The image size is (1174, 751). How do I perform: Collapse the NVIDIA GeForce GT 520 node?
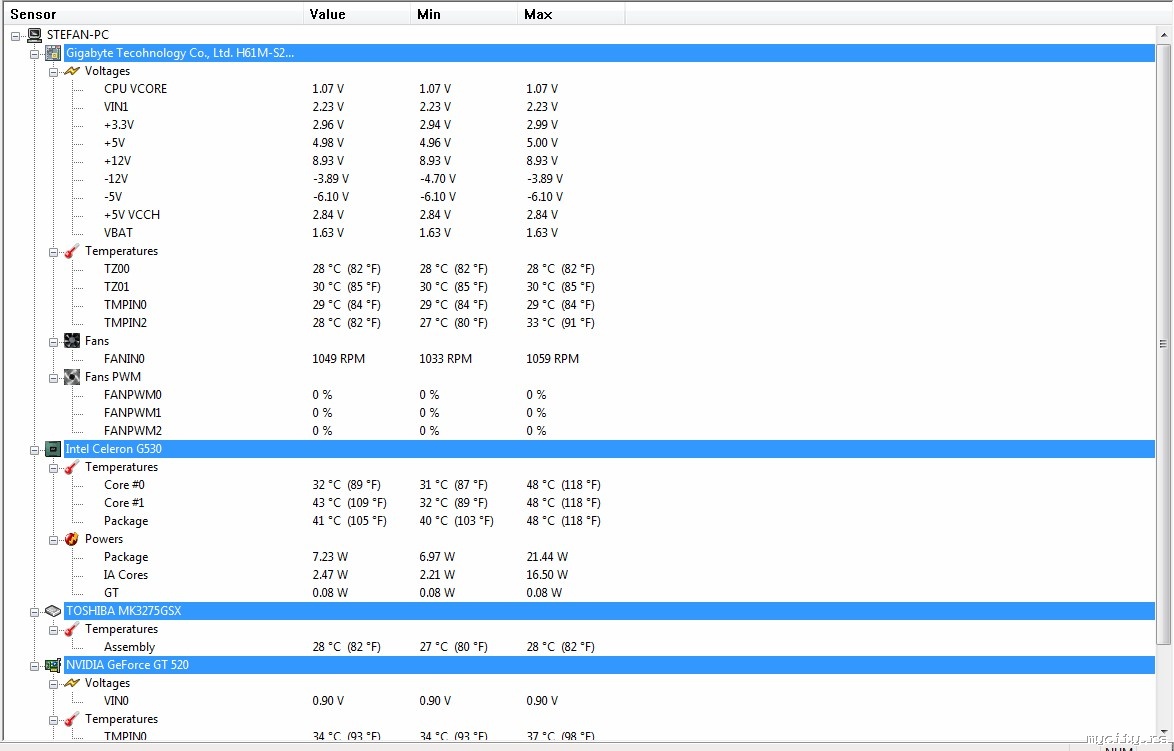pyautogui.click(x=34, y=666)
